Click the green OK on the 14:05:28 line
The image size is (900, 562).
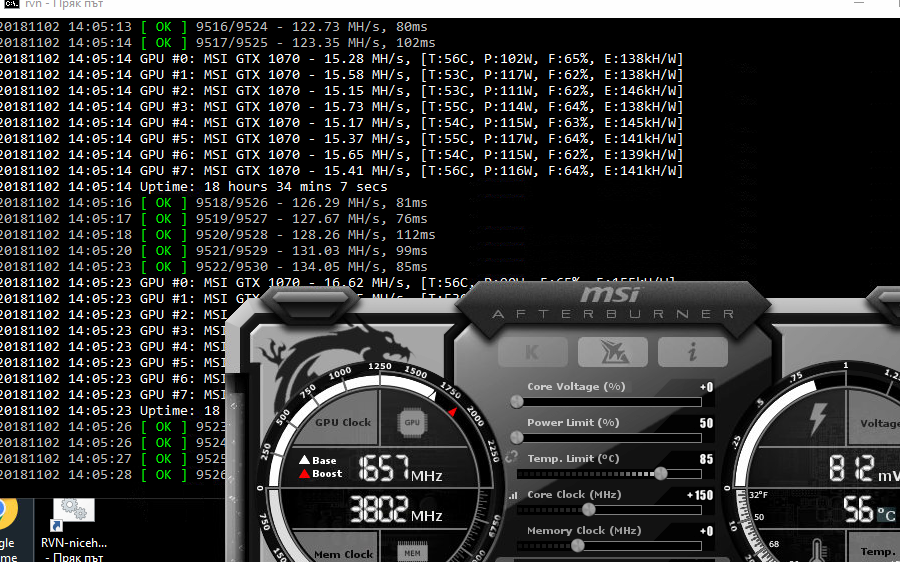tap(164, 475)
